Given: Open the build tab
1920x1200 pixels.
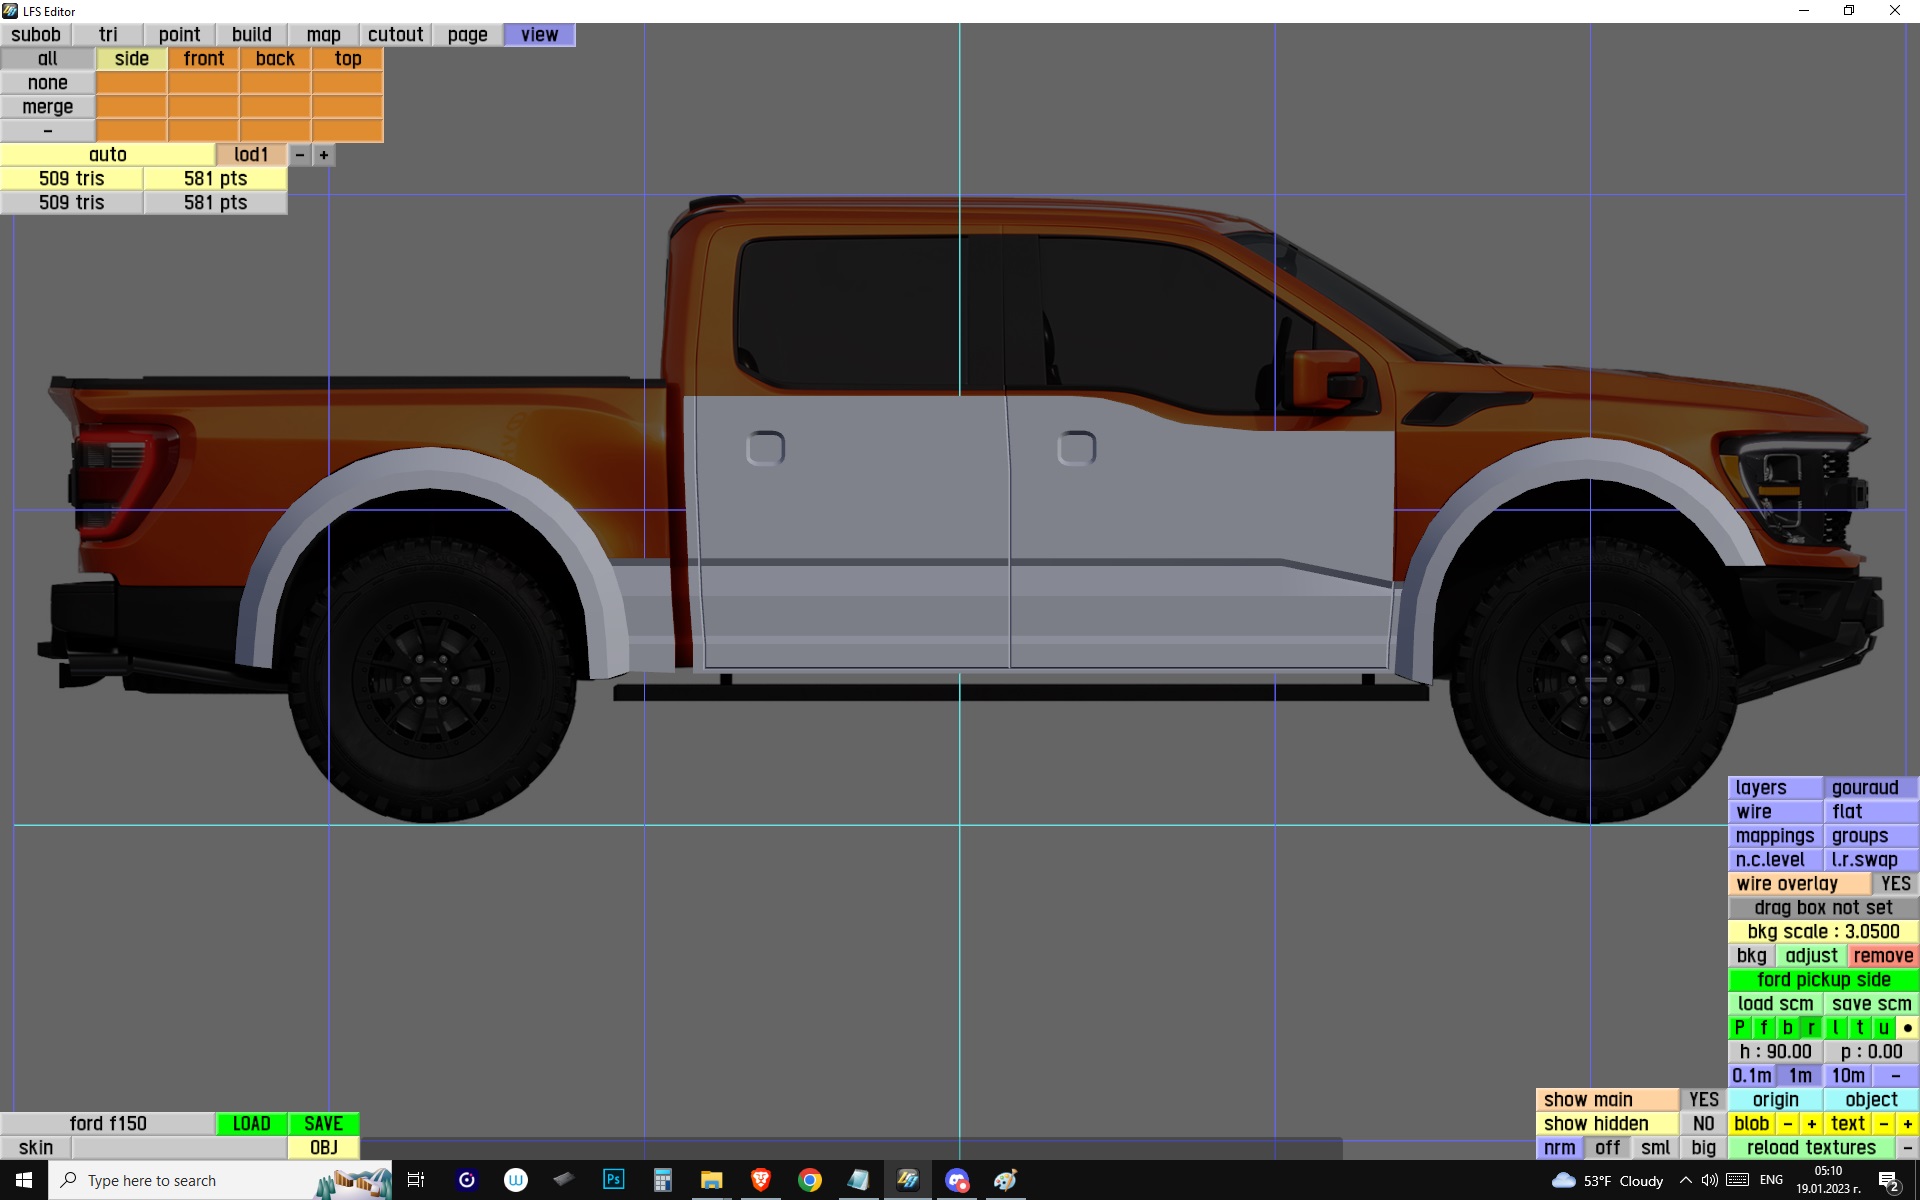Looking at the screenshot, I should (251, 35).
